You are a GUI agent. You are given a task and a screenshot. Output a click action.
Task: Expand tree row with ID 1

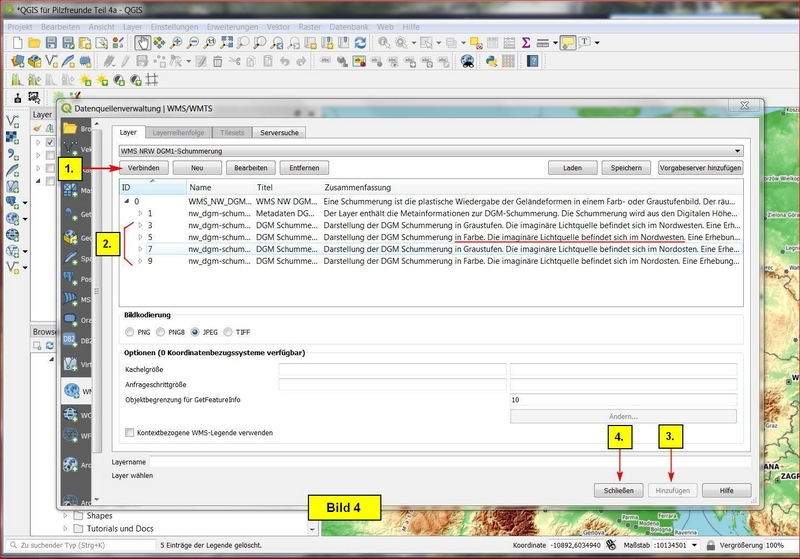tap(140, 213)
